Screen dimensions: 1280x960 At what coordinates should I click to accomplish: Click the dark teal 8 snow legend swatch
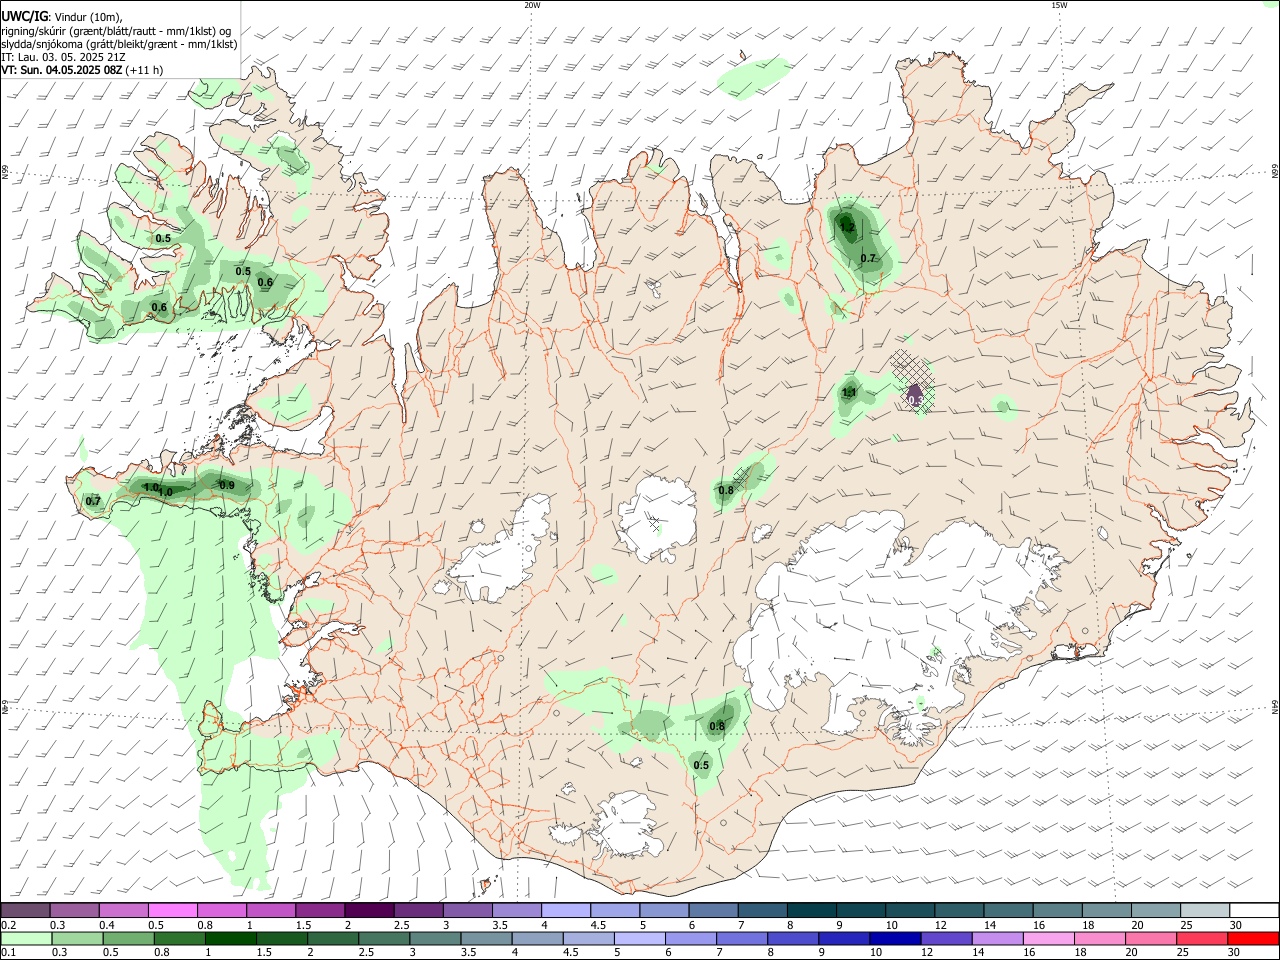tap(812, 910)
